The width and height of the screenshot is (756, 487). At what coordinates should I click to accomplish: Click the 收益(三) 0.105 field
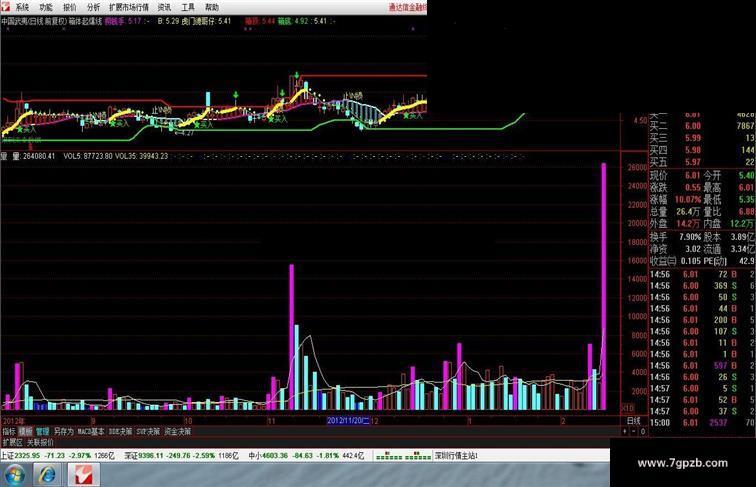point(675,261)
